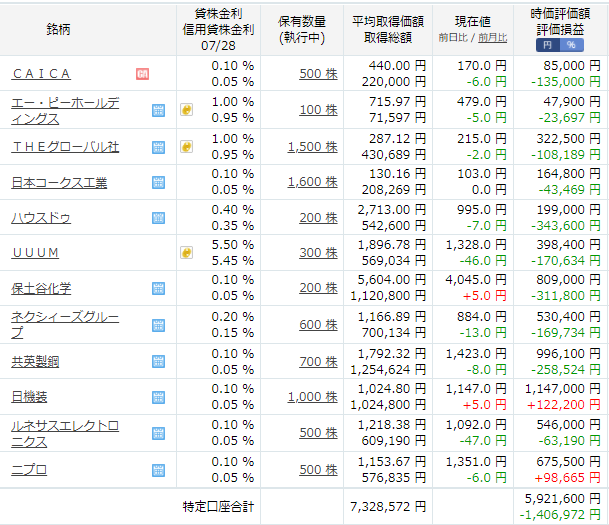The height and width of the screenshot is (525, 609).
Task: Select 現在値 column header
Action: coord(473,22)
